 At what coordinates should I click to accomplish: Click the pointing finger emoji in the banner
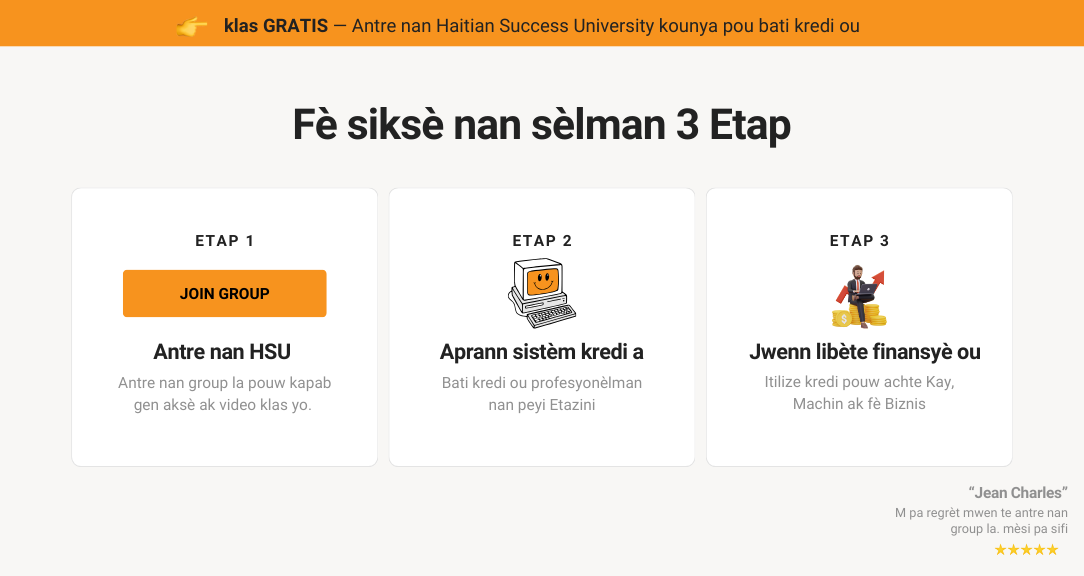[x=191, y=25]
